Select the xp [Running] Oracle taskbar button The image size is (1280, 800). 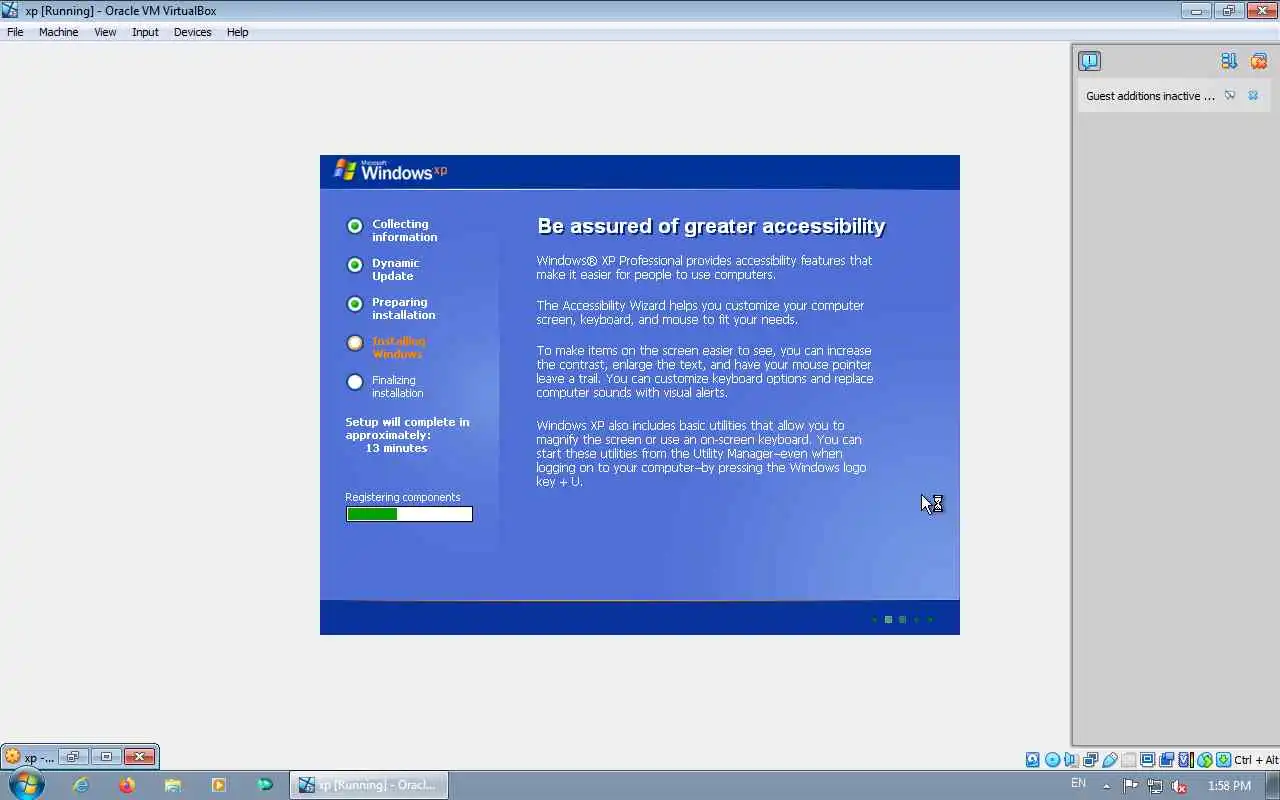point(369,785)
